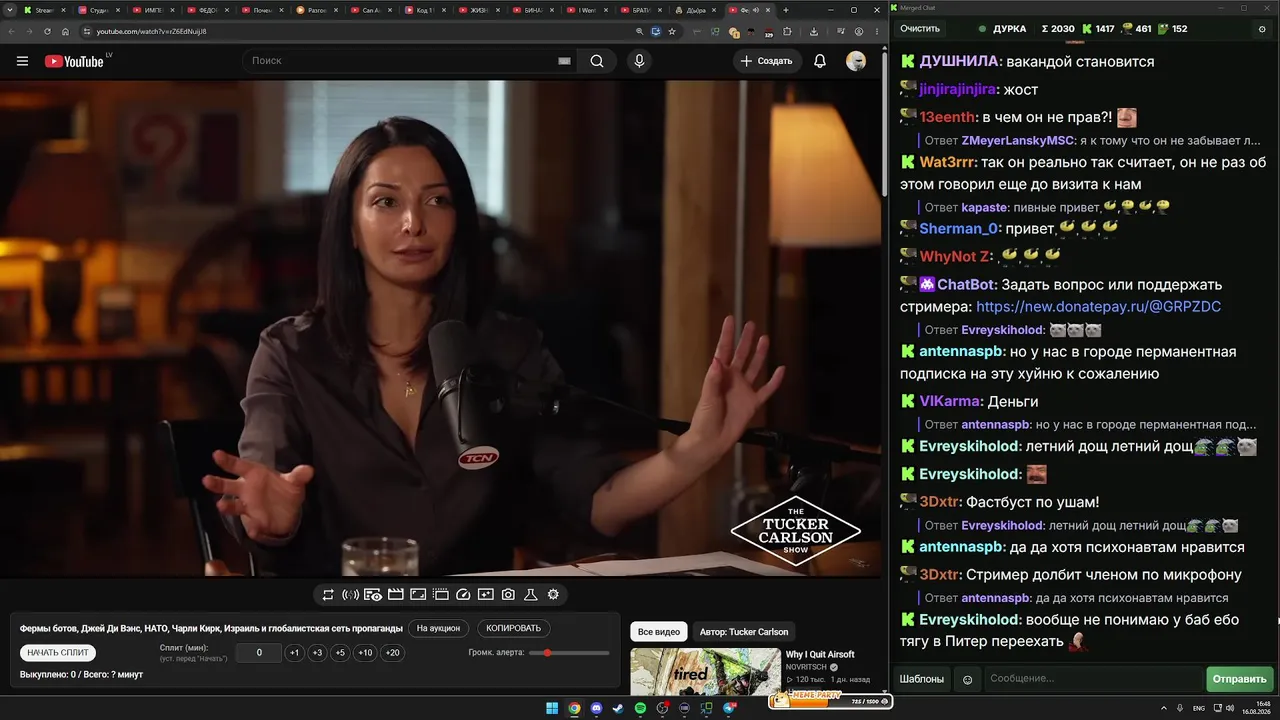
Task: Open a new browser tab with plus
Action: click(786, 10)
